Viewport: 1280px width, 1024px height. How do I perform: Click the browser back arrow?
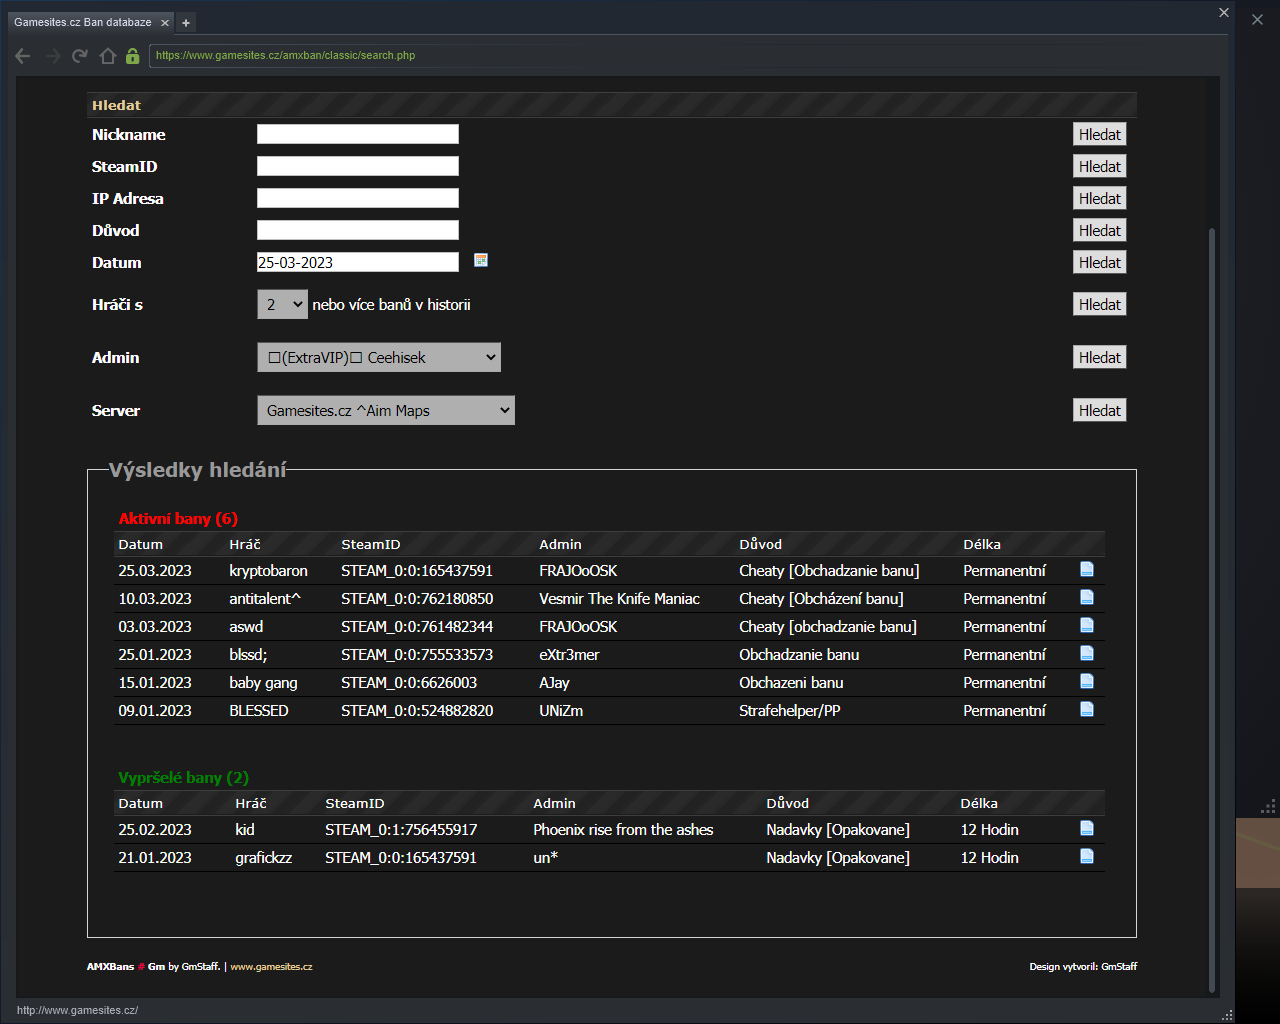[x=23, y=56]
